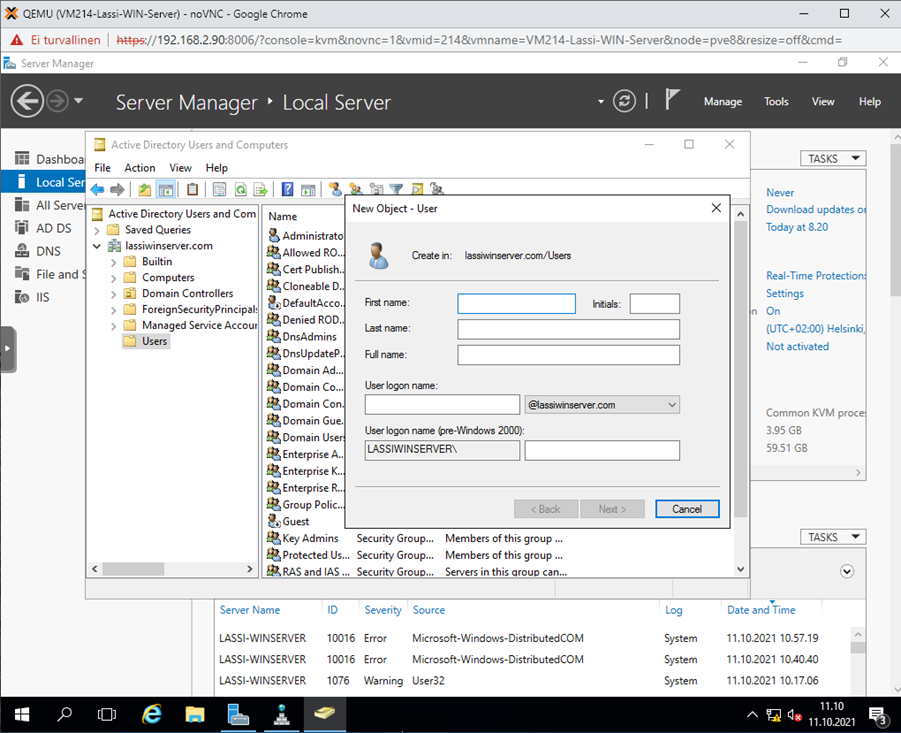This screenshot has width=901, height=733.
Task: Click the First name input field
Action: (x=516, y=304)
